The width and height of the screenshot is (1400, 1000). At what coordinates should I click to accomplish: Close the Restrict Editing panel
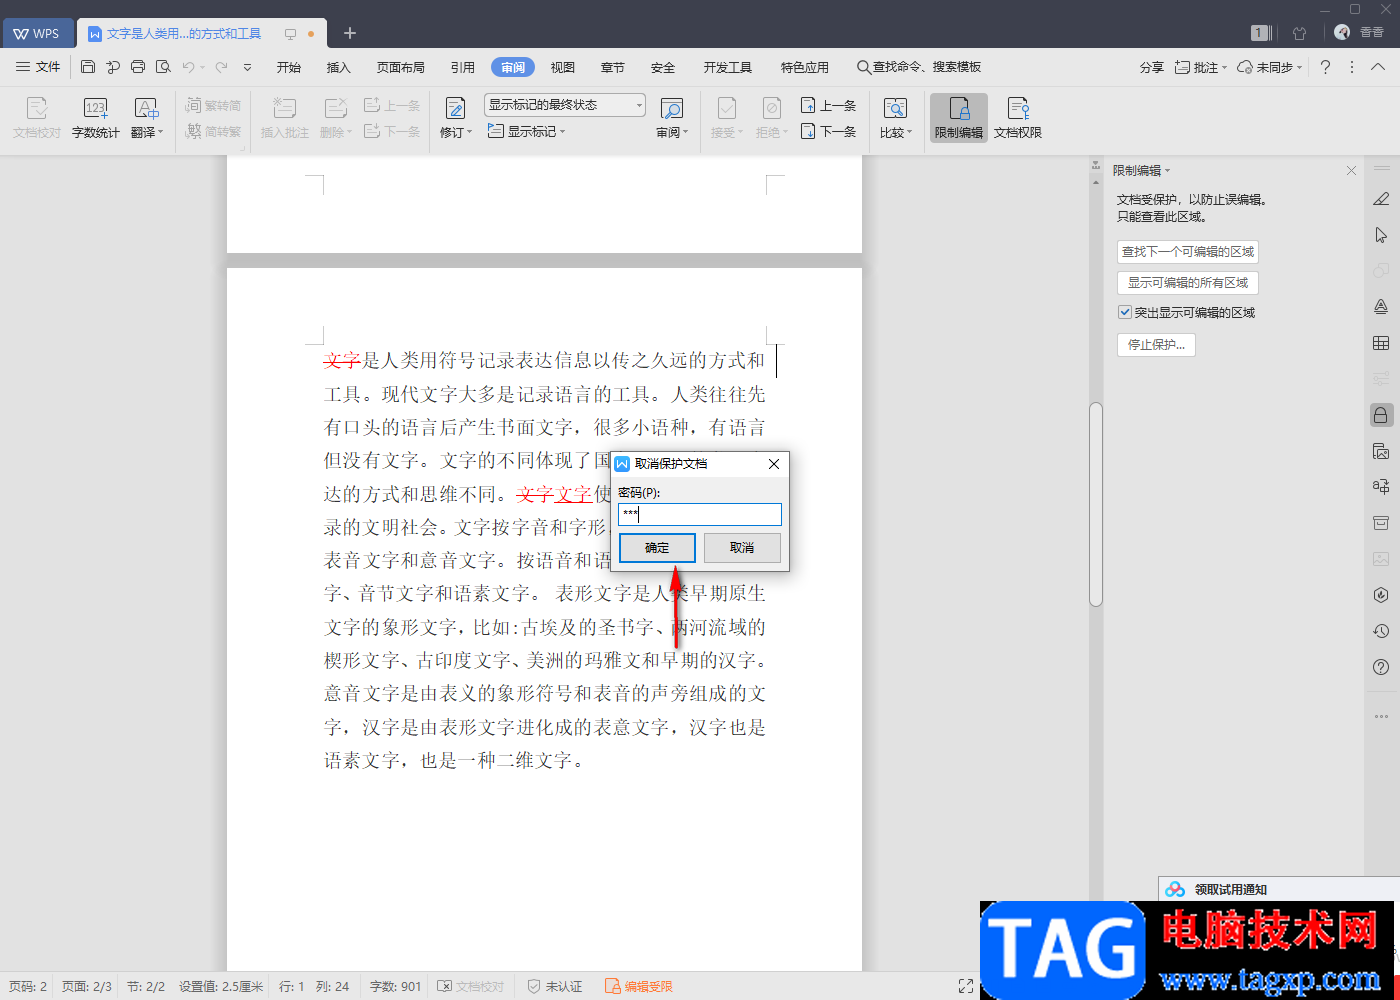pos(1351,171)
